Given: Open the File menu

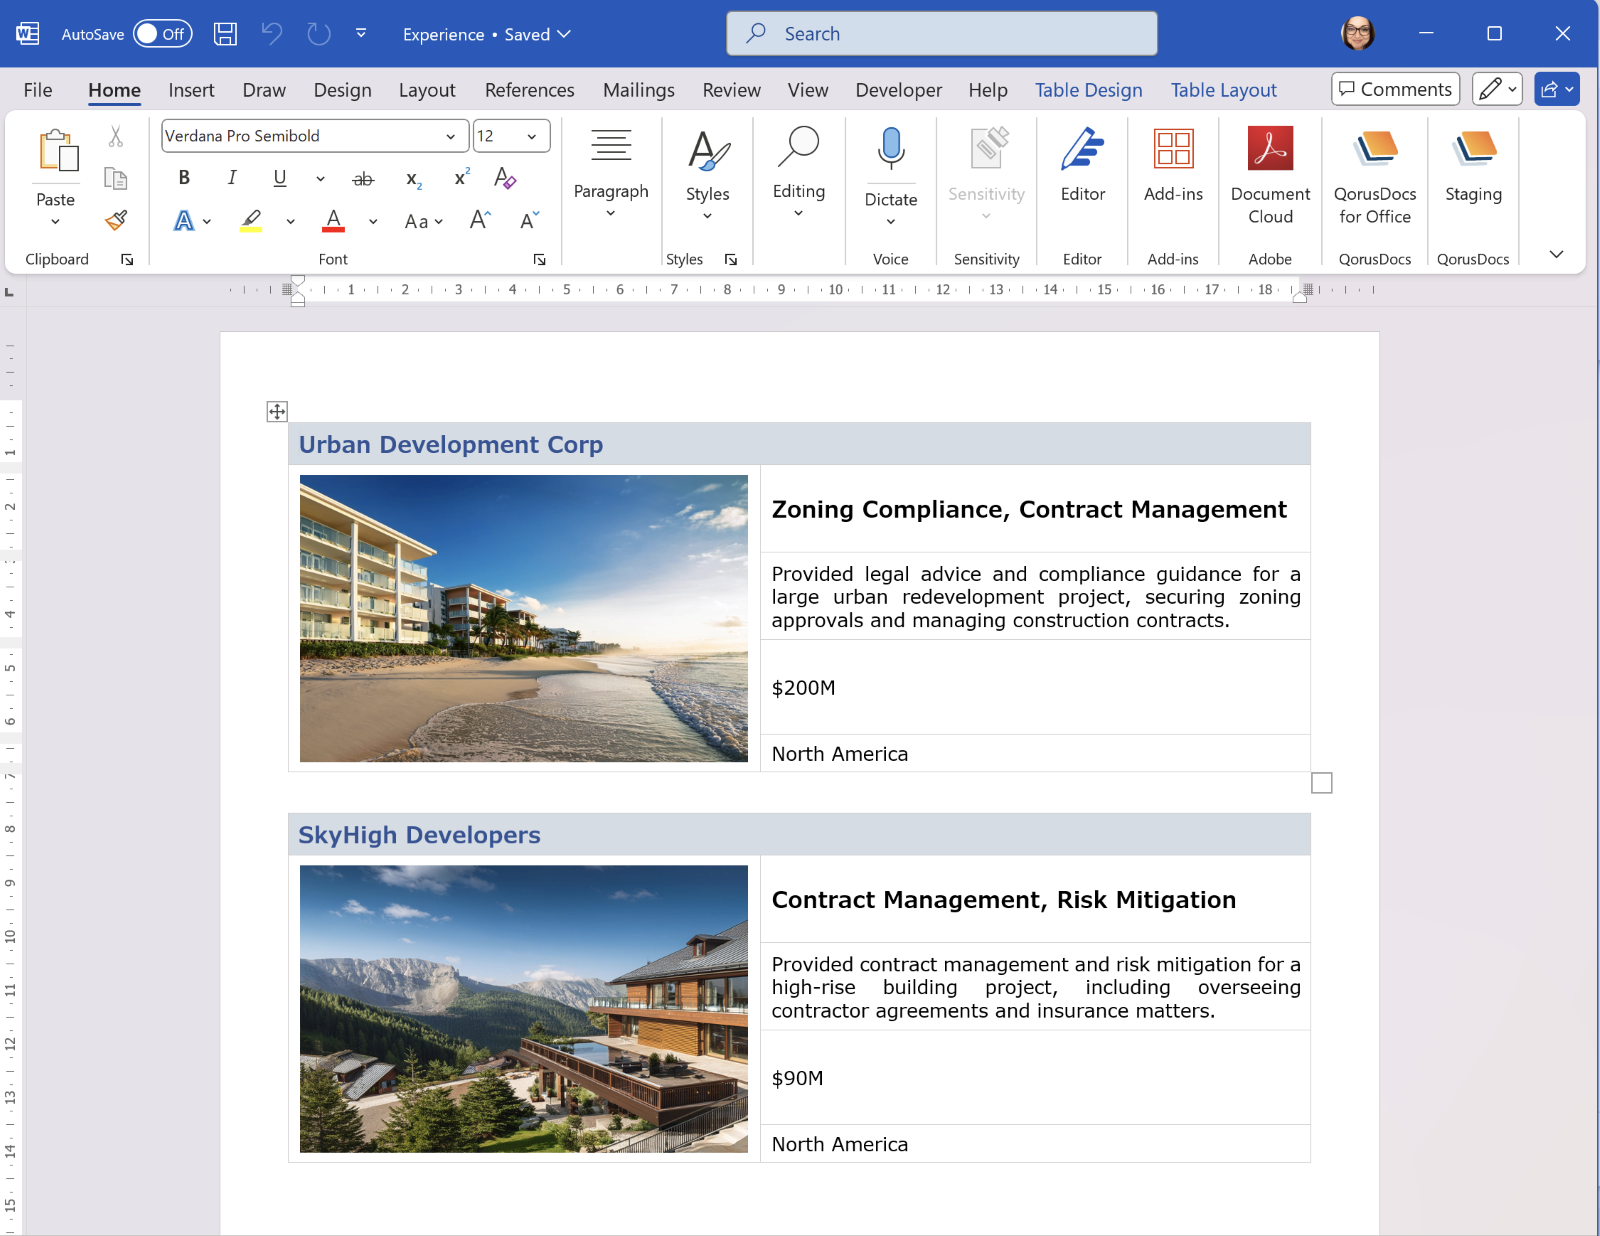Looking at the screenshot, I should tap(38, 90).
